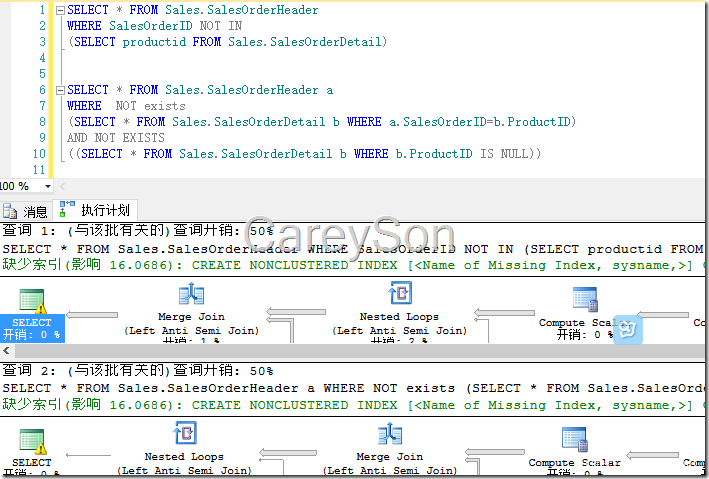Collapse the second SELECT query at line 6
Screen dimensions: 709x479
point(60,90)
